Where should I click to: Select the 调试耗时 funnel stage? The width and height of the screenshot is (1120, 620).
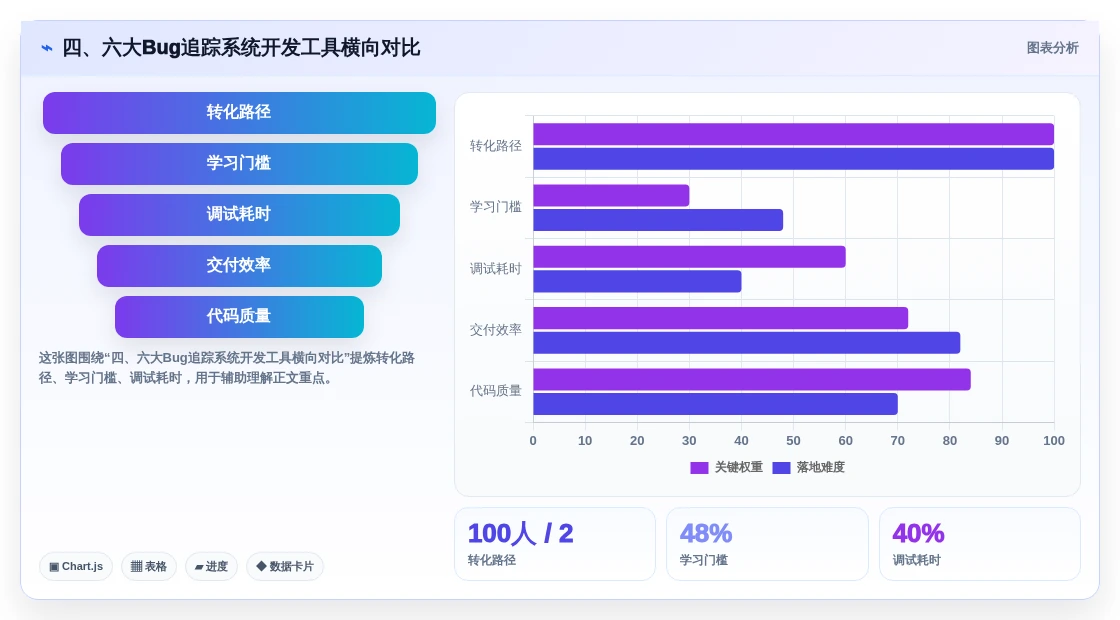tap(239, 215)
